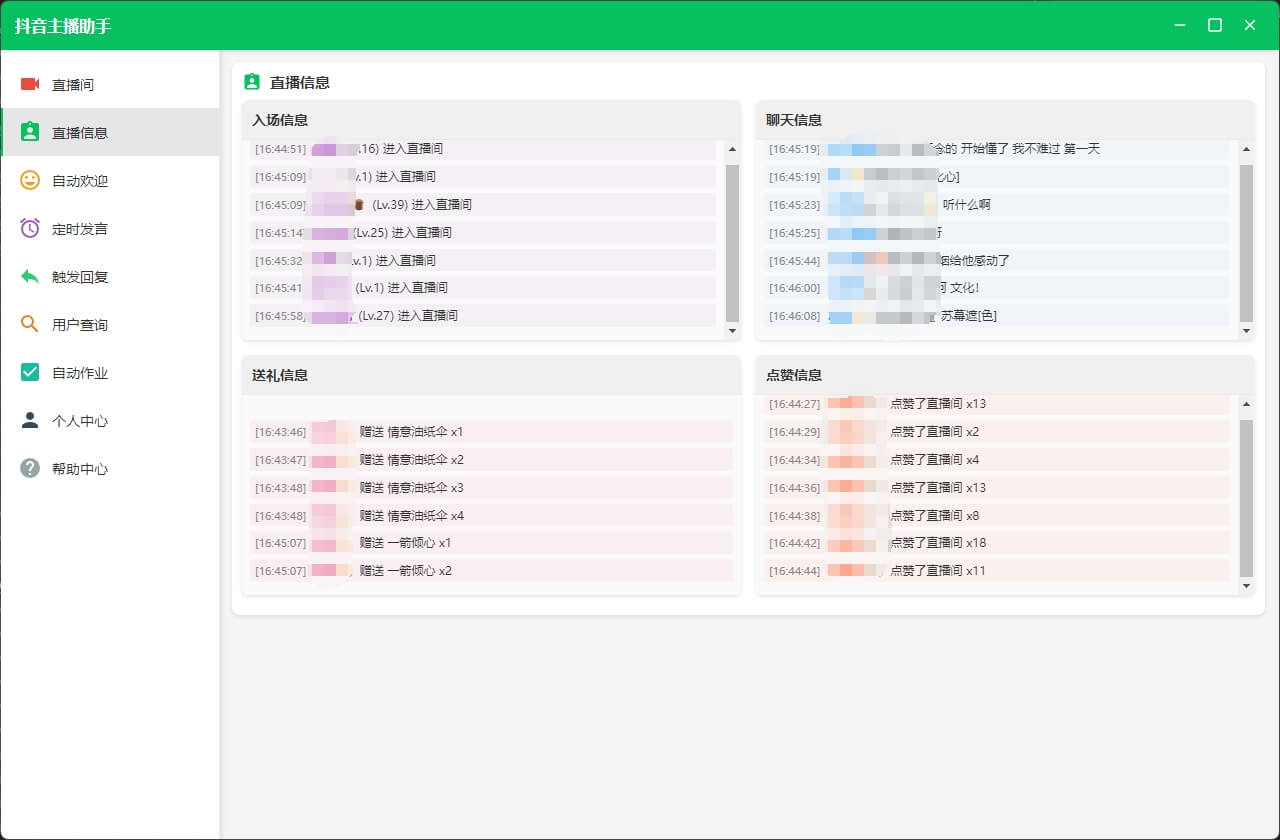
Task: Select like row 16:44:38 点赞了直播间 x8
Action: point(997,516)
